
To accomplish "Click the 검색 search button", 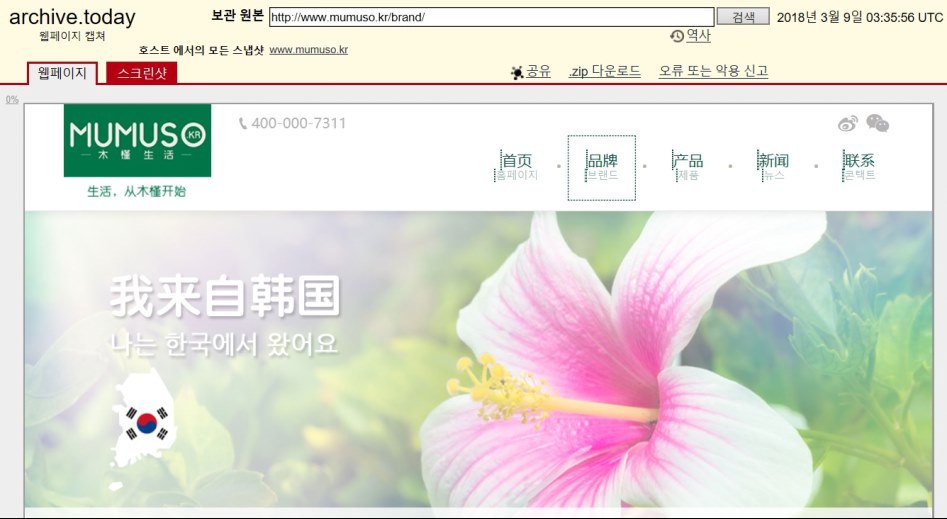I will pos(743,17).
